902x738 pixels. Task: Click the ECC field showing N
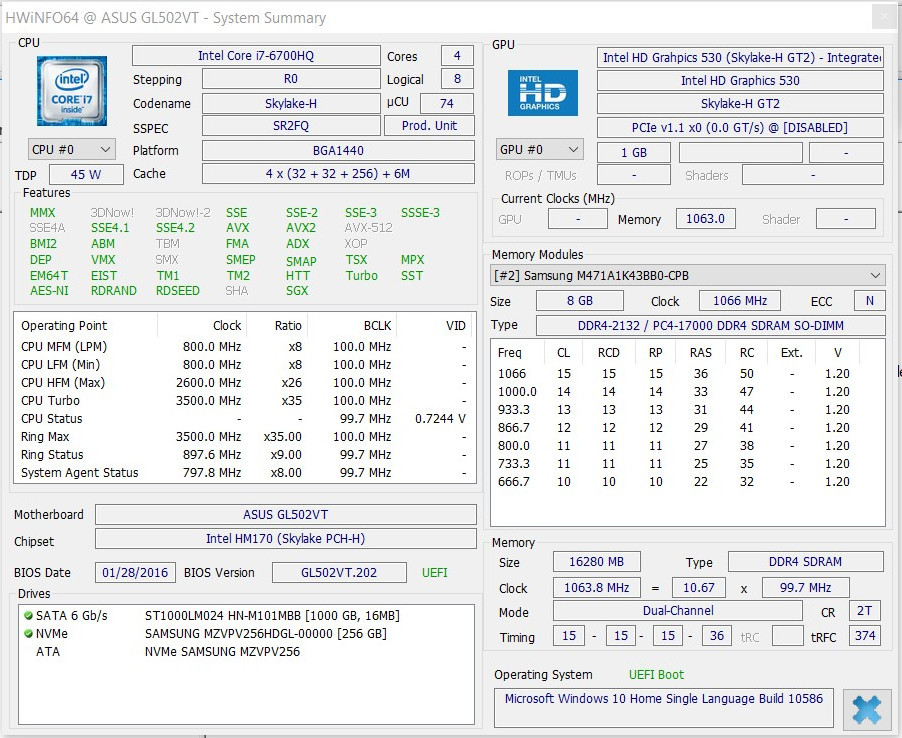pyautogui.click(x=869, y=301)
